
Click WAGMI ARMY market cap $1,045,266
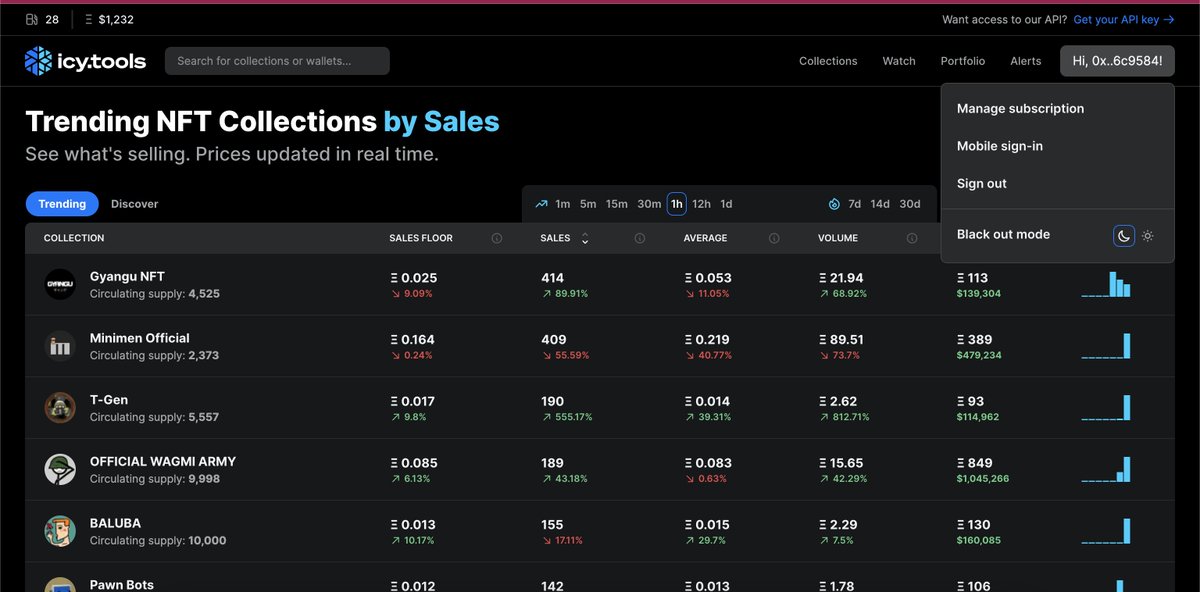coord(983,479)
